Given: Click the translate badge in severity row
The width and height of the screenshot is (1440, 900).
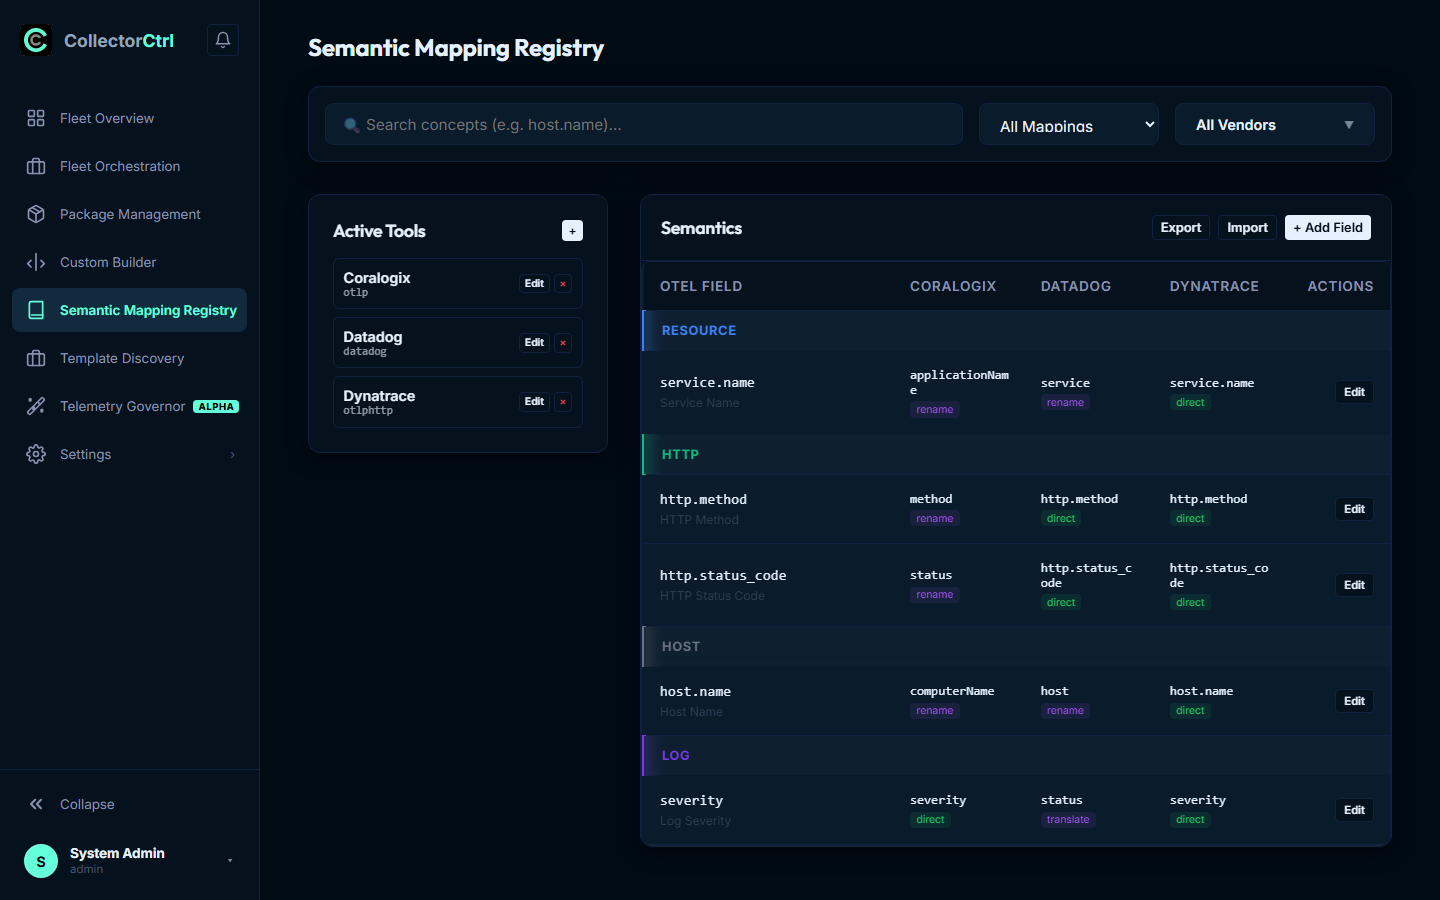Looking at the screenshot, I should [1068, 820].
